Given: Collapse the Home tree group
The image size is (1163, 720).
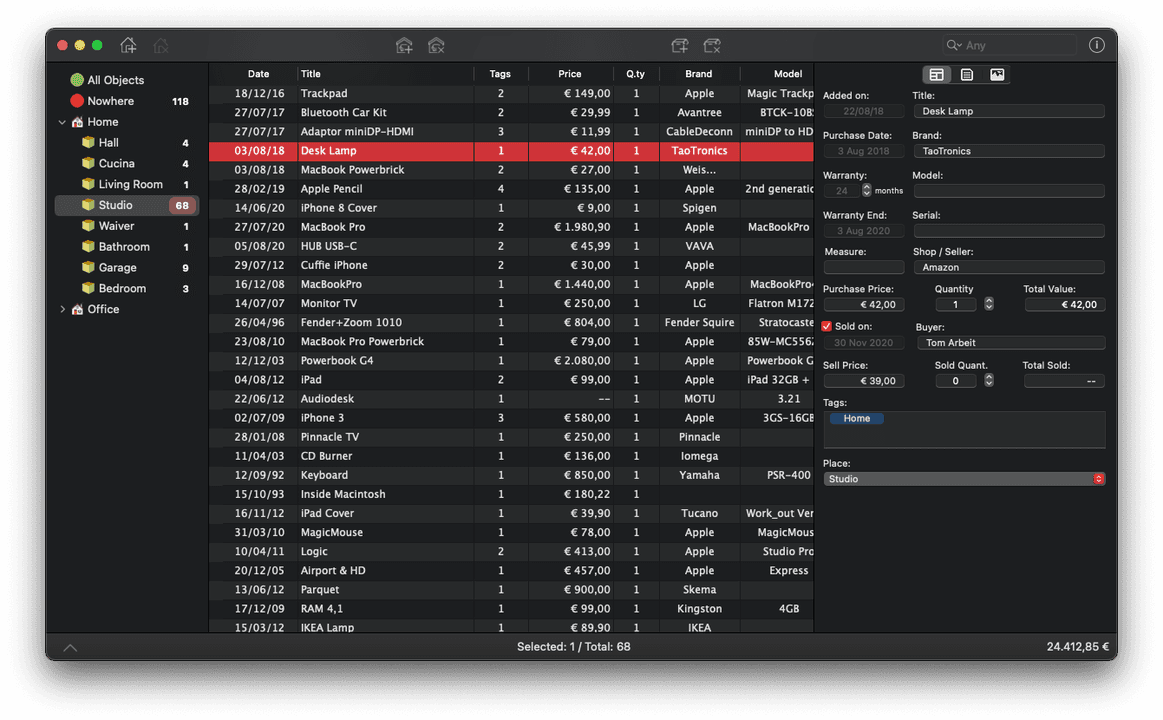Looking at the screenshot, I should pos(63,122).
